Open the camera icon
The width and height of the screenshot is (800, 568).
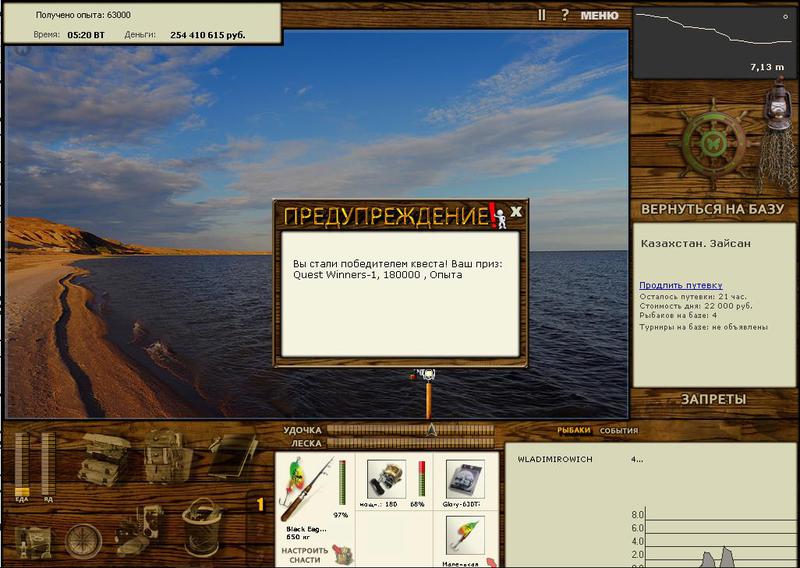(x=138, y=531)
